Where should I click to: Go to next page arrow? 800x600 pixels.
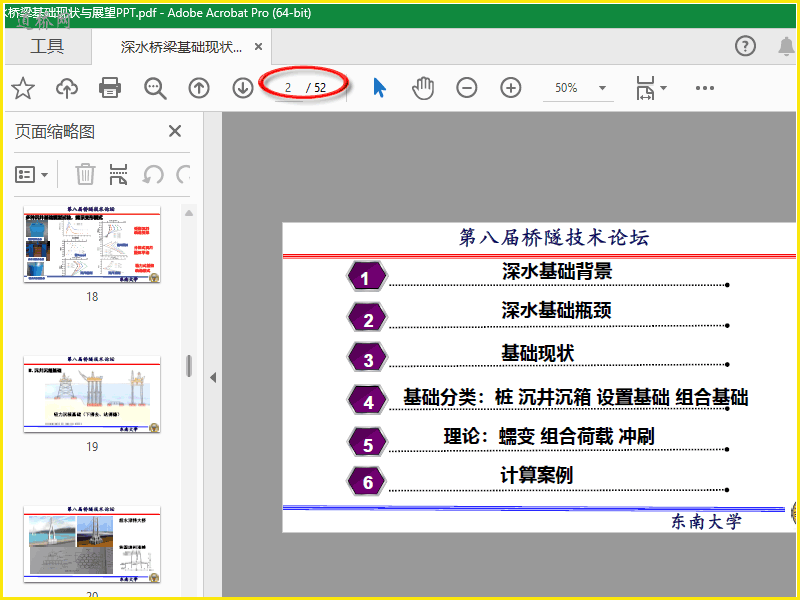coord(243,88)
